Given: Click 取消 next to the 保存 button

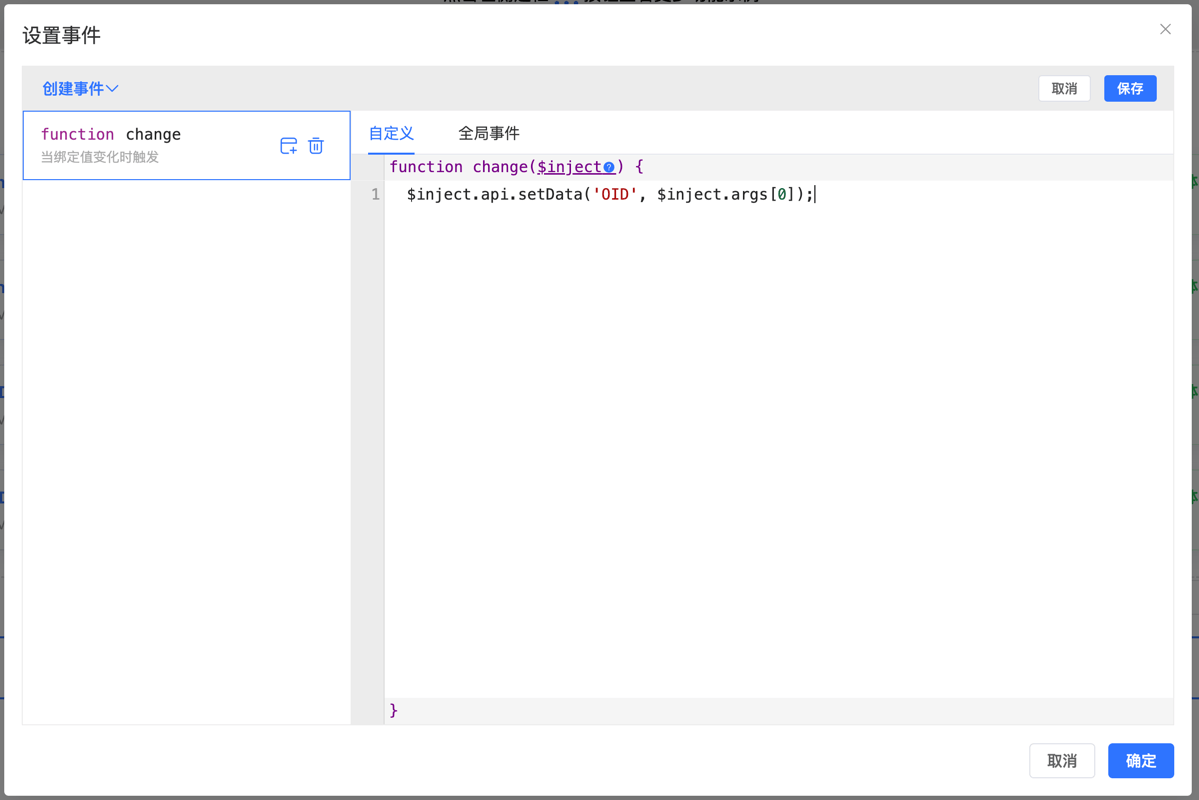Looking at the screenshot, I should (1064, 89).
